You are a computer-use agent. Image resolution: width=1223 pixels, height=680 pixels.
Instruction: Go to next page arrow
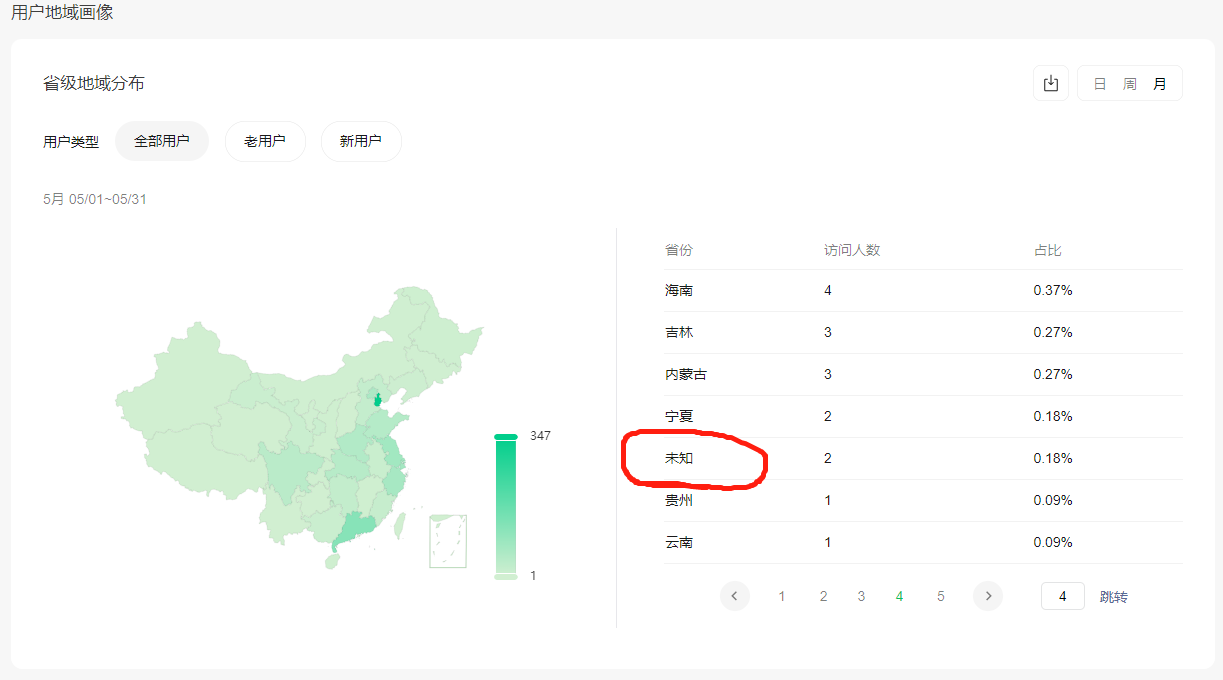[x=988, y=596]
